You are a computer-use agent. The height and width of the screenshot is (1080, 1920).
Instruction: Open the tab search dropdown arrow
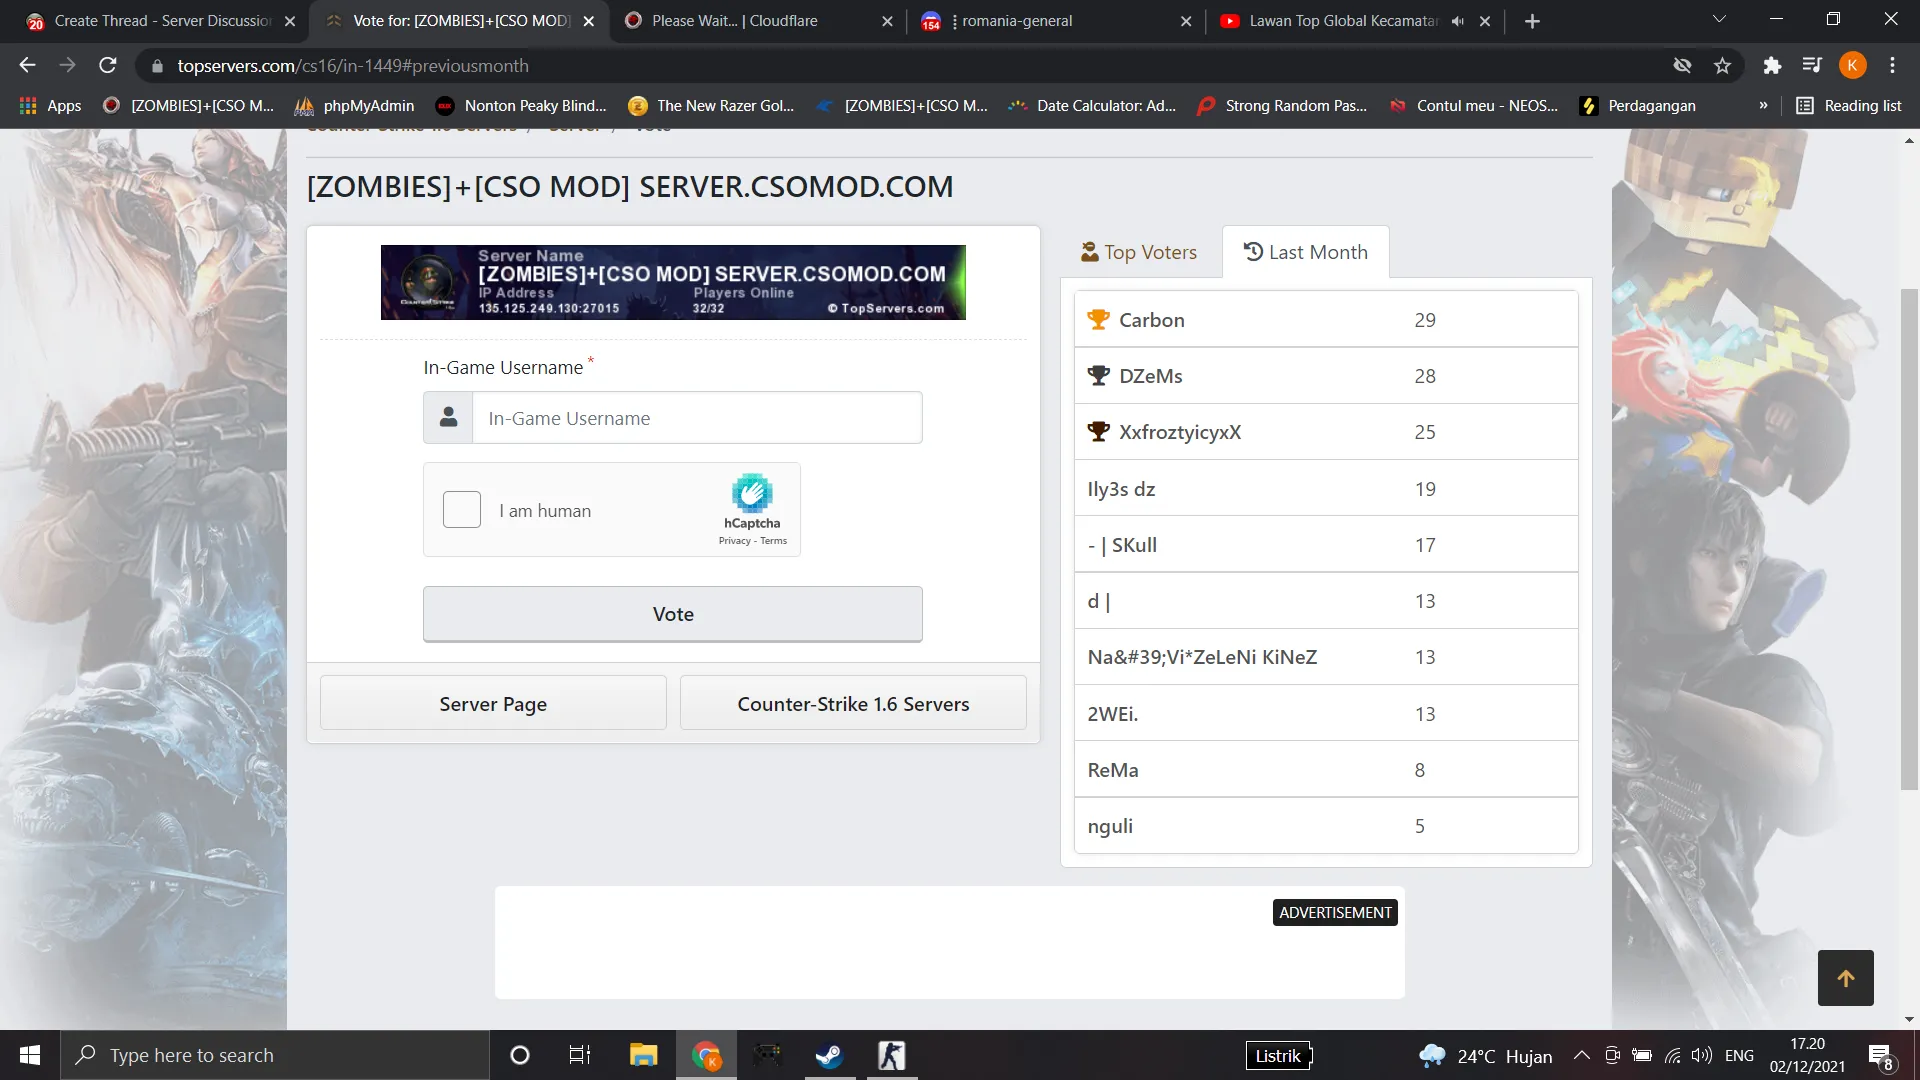tap(1719, 19)
